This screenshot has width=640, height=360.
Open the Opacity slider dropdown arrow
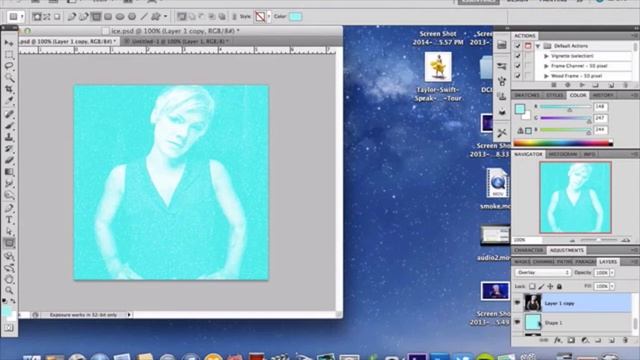612,273
